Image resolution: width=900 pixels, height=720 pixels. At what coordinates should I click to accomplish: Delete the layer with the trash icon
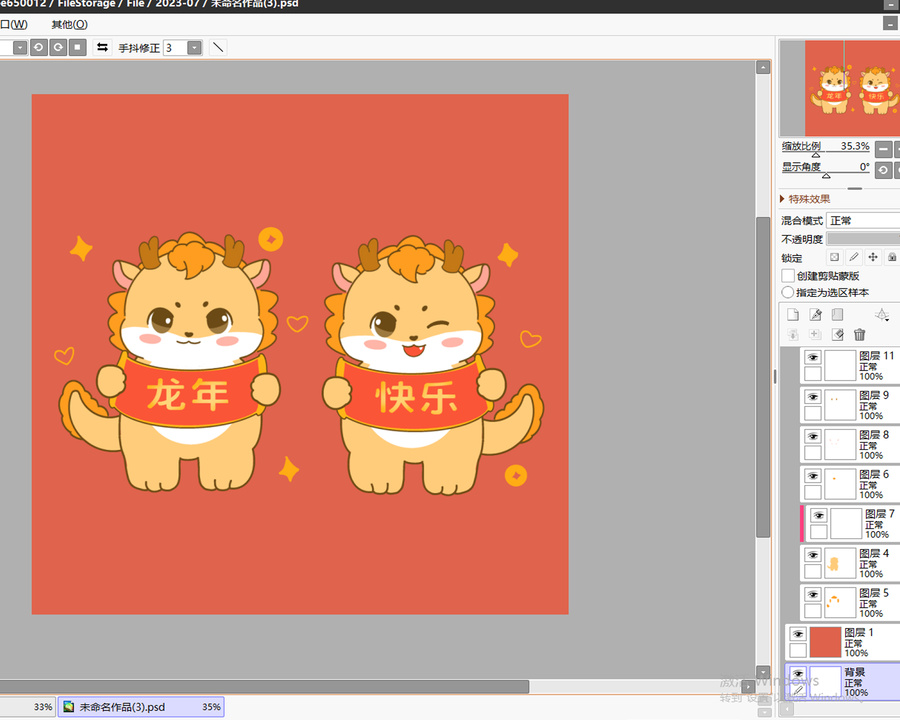coord(859,334)
